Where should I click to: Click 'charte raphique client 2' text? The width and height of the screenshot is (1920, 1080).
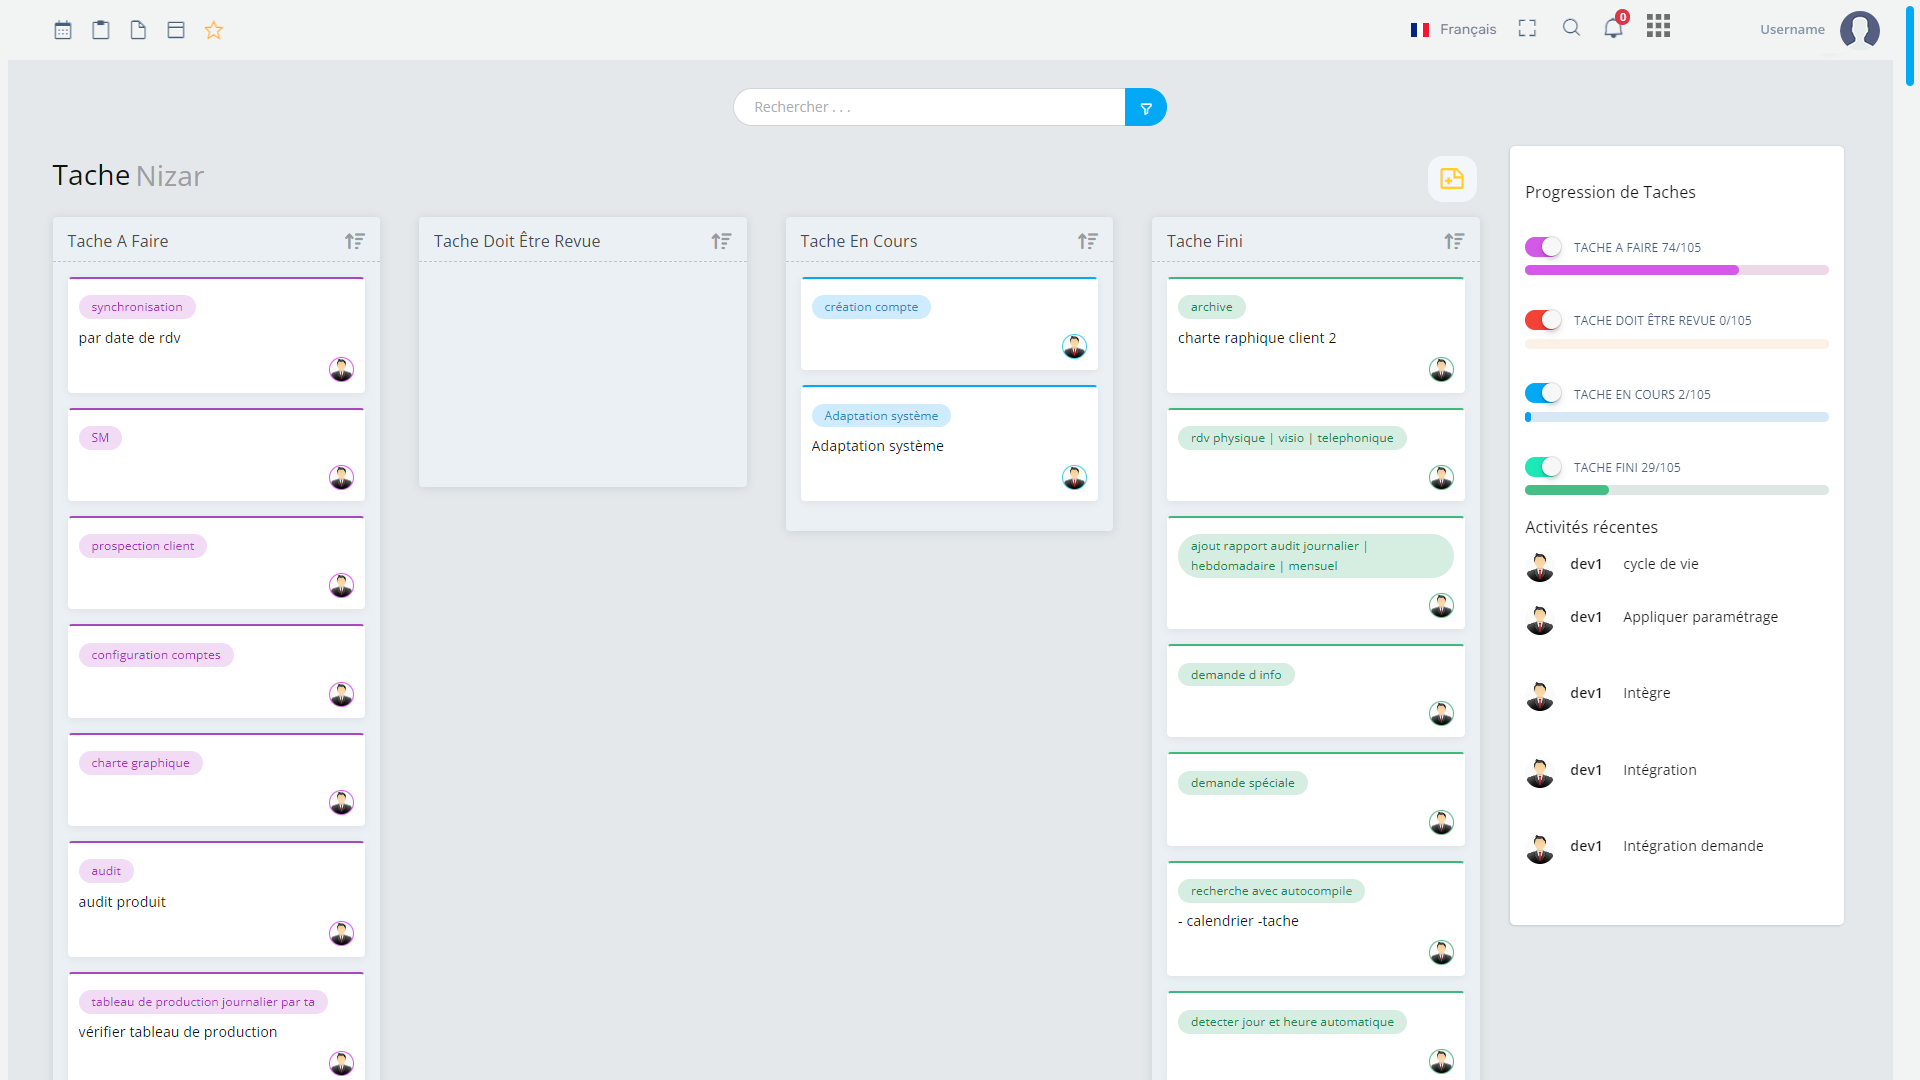(x=1257, y=338)
